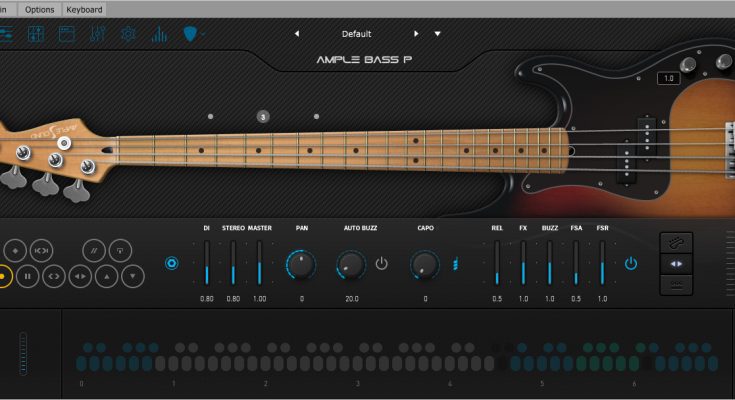Screen dimensions: 735x400
Task: Click the pause-symbol articulation button
Action: pyautogui.click(x=28, y=275)
